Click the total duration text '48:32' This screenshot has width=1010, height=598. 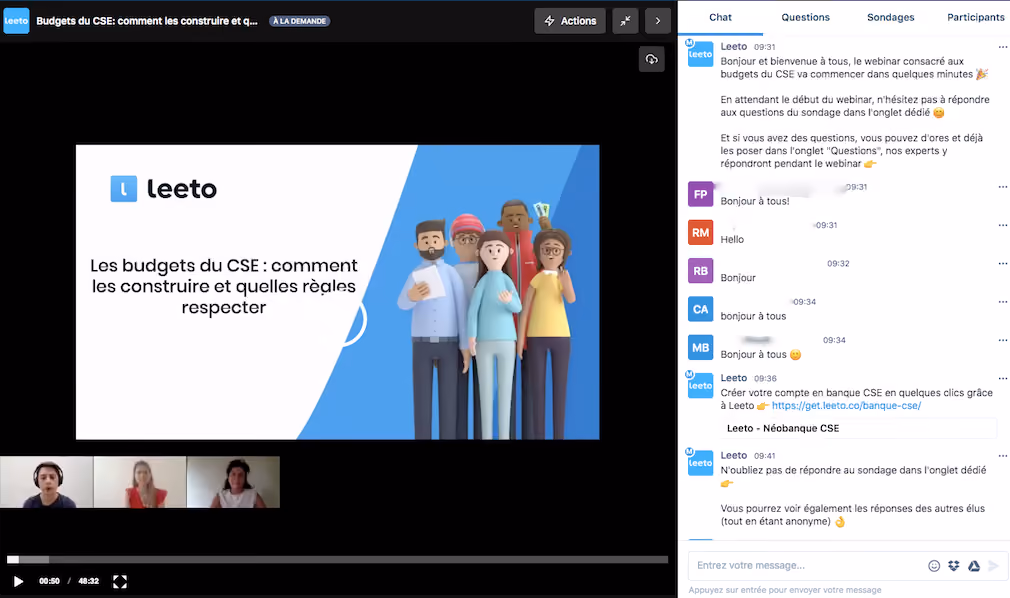coord(89,581)
